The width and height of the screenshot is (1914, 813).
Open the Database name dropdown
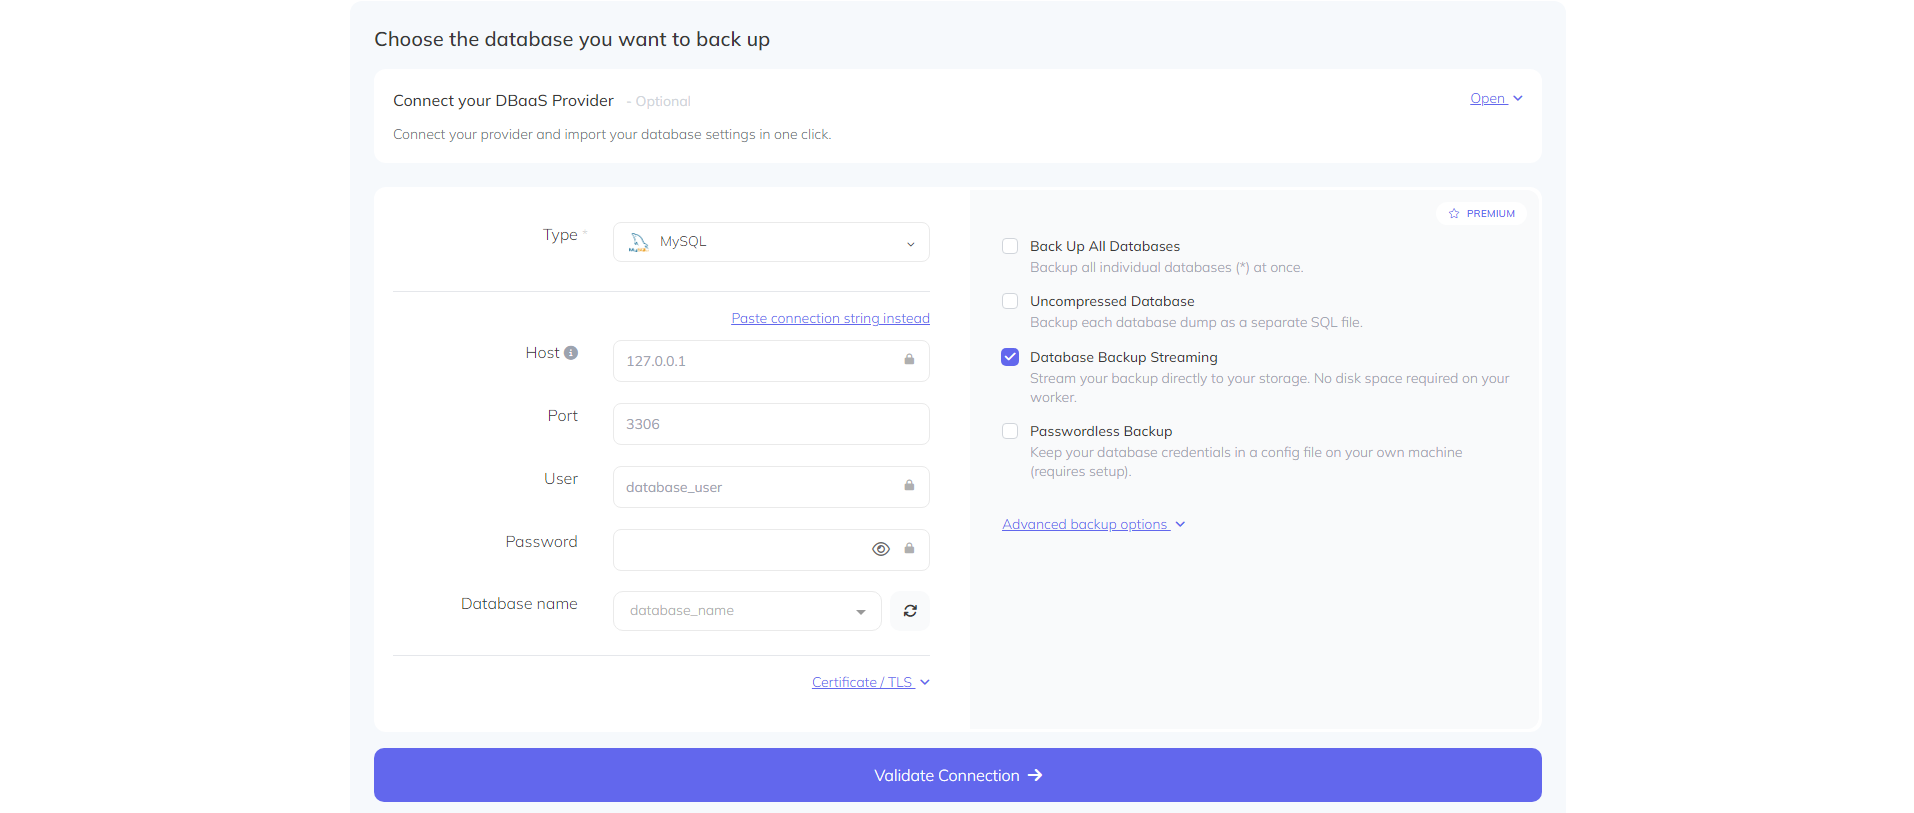[746, 611]
